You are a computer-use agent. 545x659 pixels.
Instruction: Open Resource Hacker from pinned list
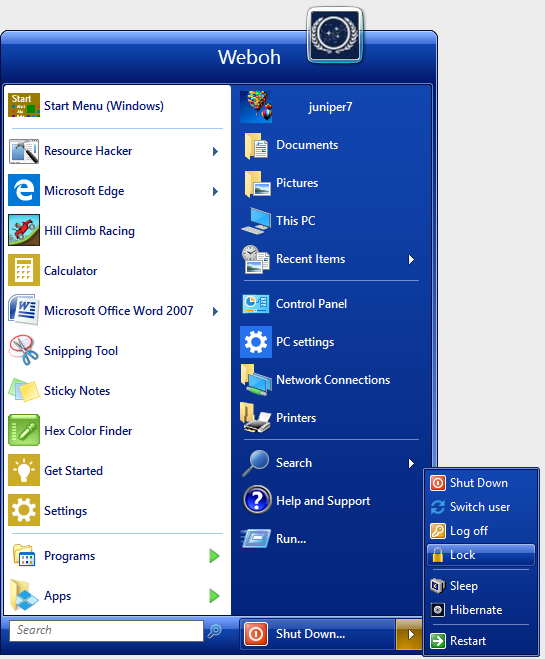click(x=113, y=151)
